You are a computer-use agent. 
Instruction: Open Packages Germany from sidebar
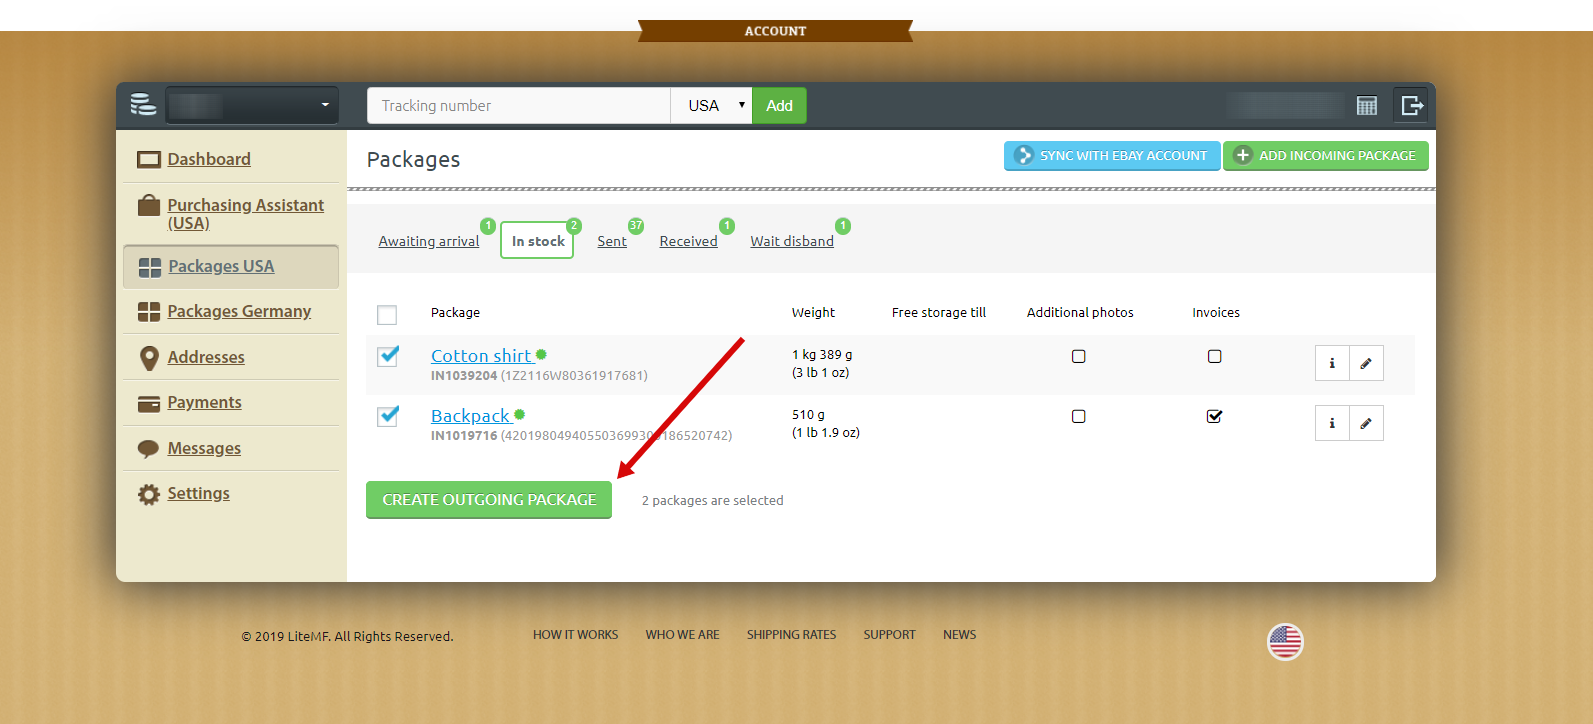(239, 311)
